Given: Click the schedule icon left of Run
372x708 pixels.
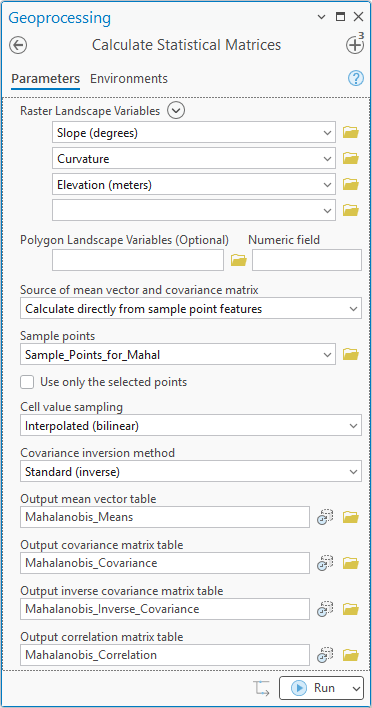Looking at the screenshot, I should pyautogui.click(x=262, y=688).
